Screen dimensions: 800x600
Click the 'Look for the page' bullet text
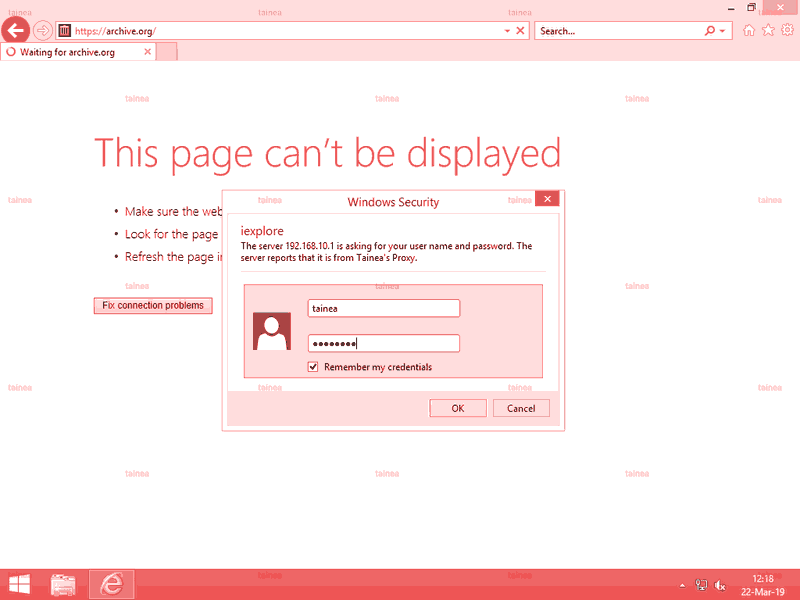pos(171,234)
